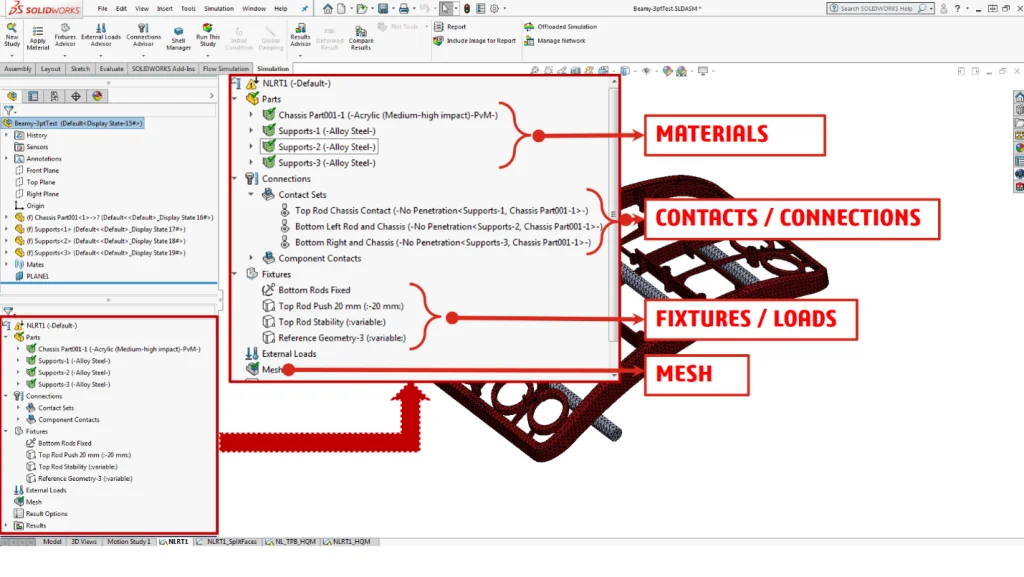
Task: Open the Connections Advisor tool
Action: [x=144, y=35]
